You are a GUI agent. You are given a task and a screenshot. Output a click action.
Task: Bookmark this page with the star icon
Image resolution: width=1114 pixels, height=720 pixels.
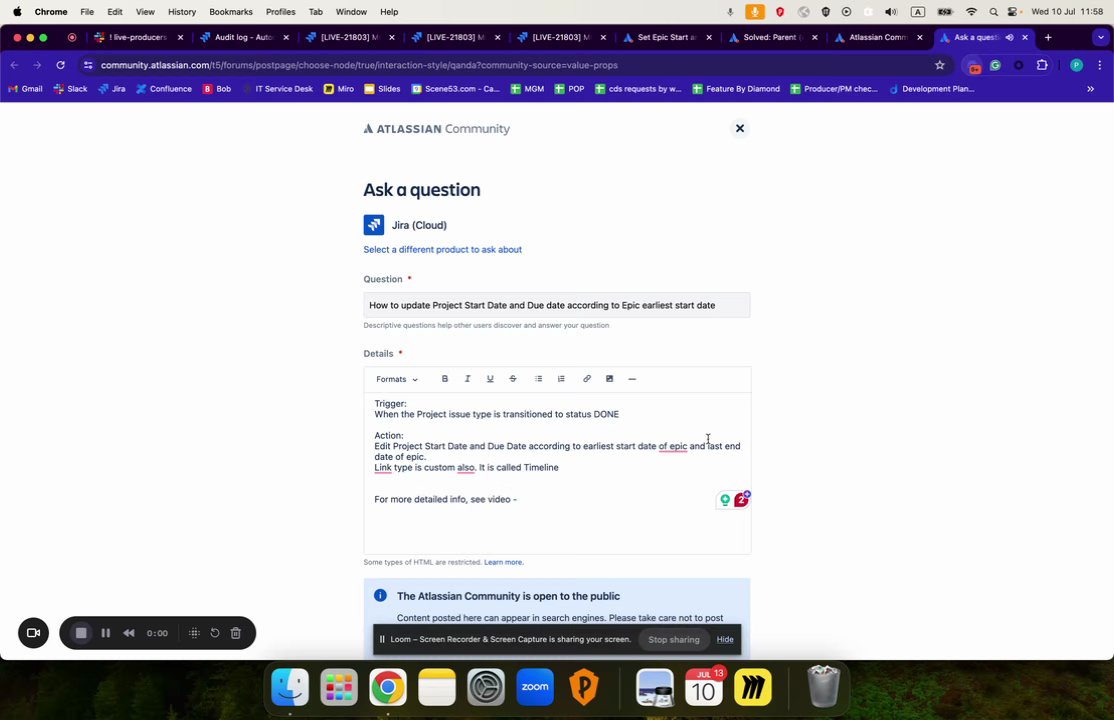(x=940, y=65)
